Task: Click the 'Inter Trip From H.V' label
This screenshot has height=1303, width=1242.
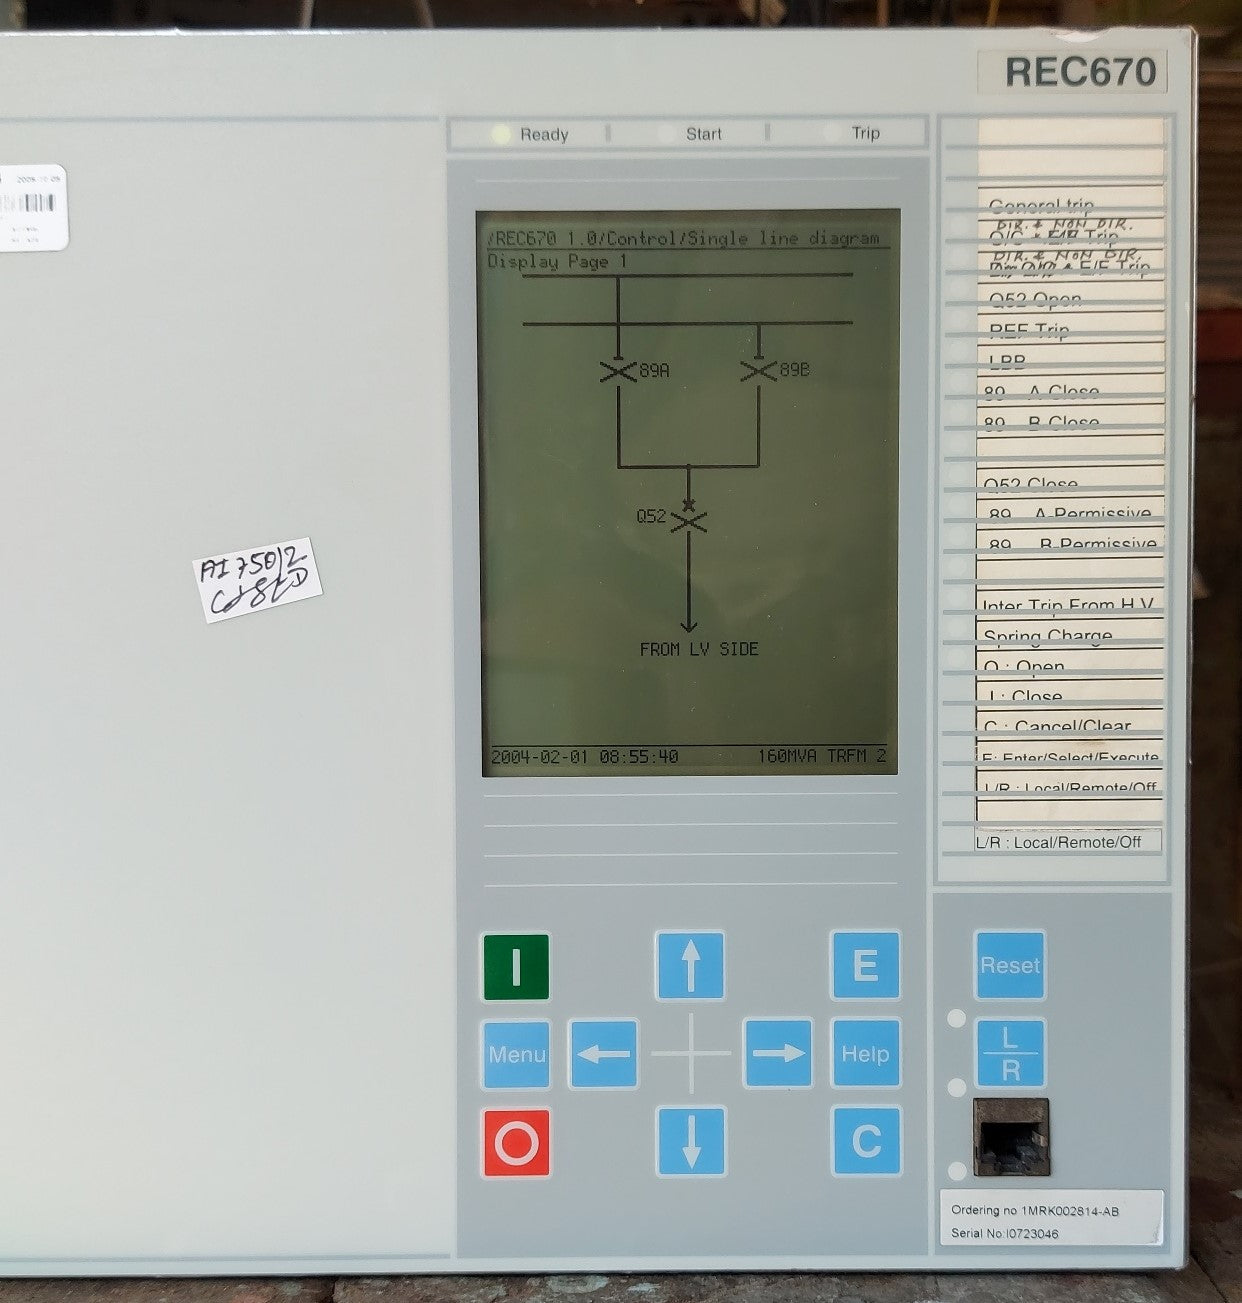Action: (1068, 605)
